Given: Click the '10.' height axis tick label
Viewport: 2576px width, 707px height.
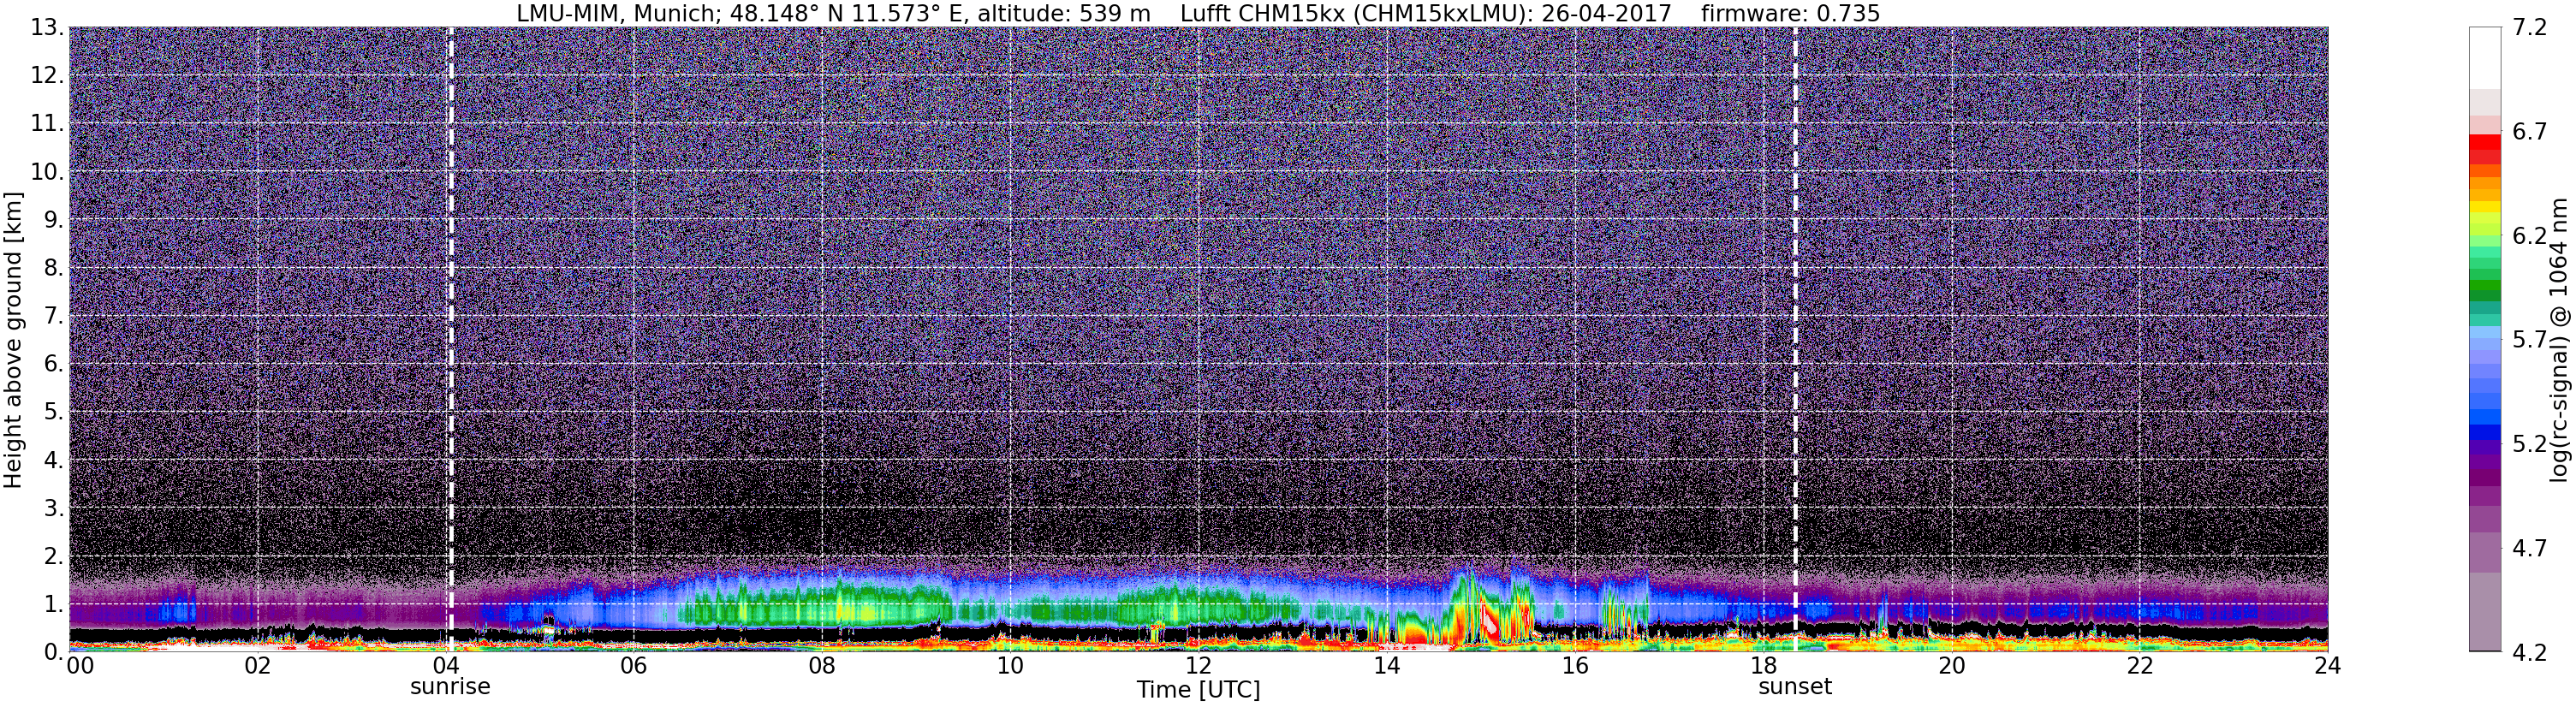Looking at the screenshot, I should [x=47, y=172].
